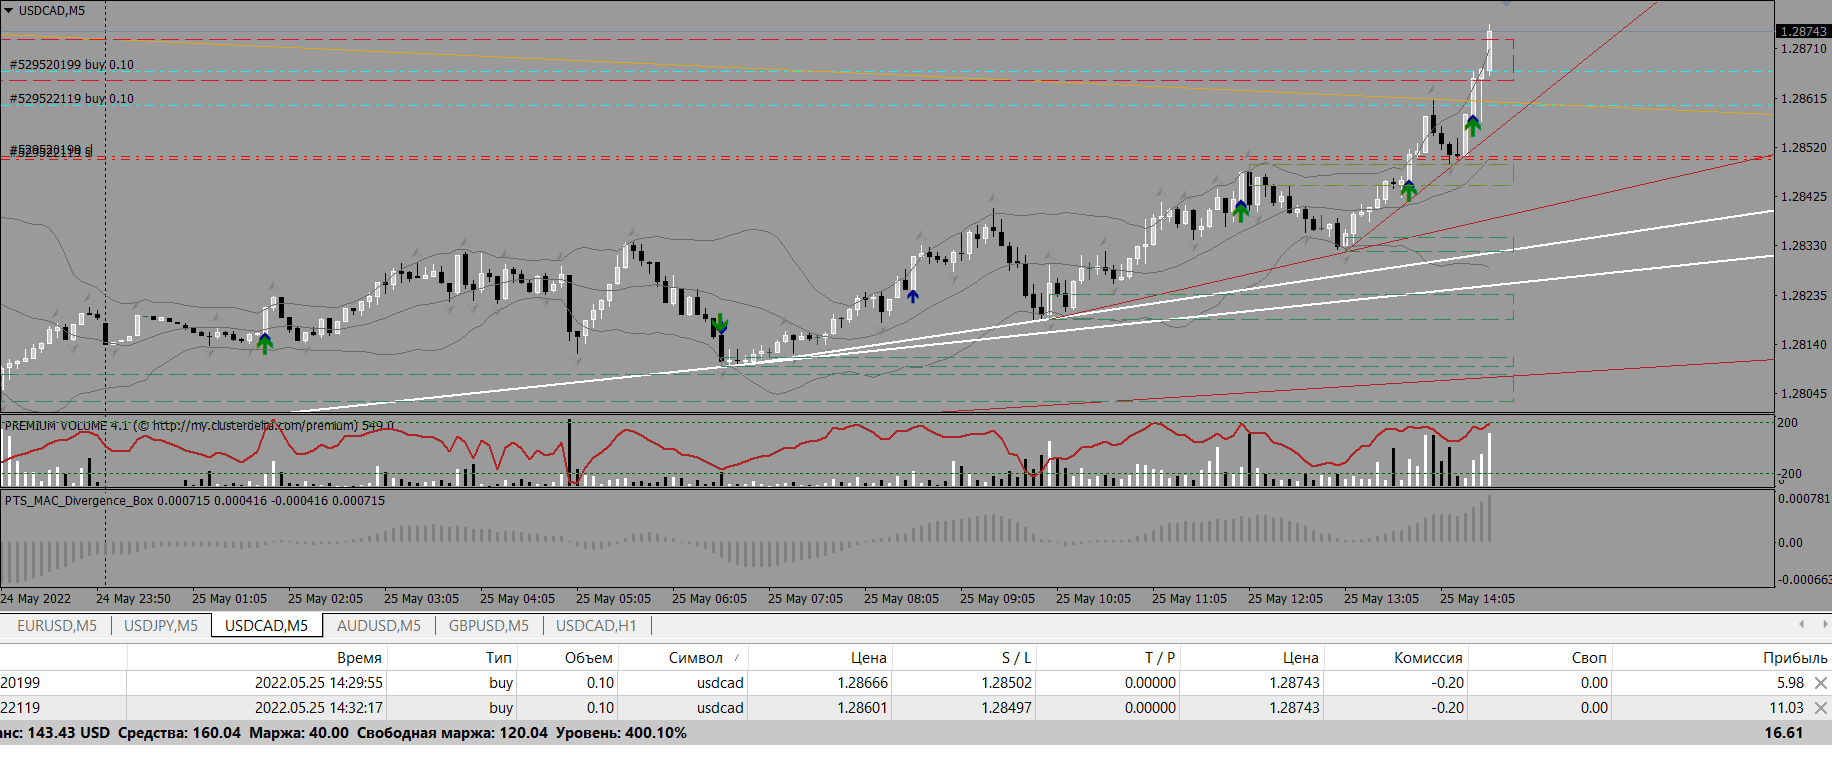Viewport: 1832px width, 761px height.
Task: Expand the triangle beside USDCAD,M5 title
Action: click(9, 11)
